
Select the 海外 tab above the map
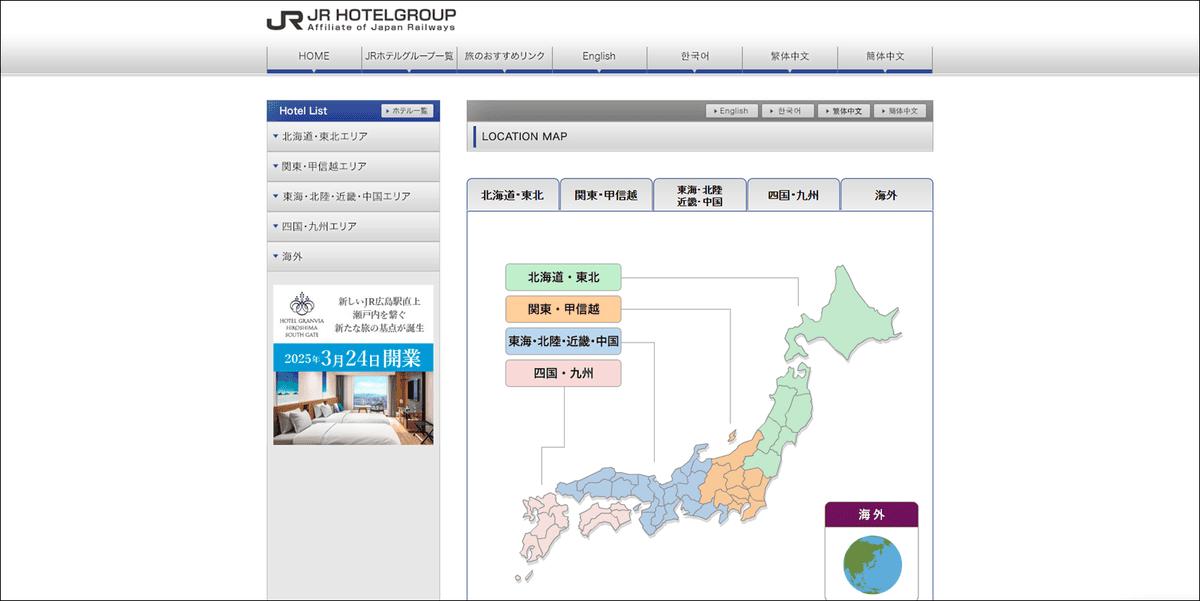click(886, 195)
